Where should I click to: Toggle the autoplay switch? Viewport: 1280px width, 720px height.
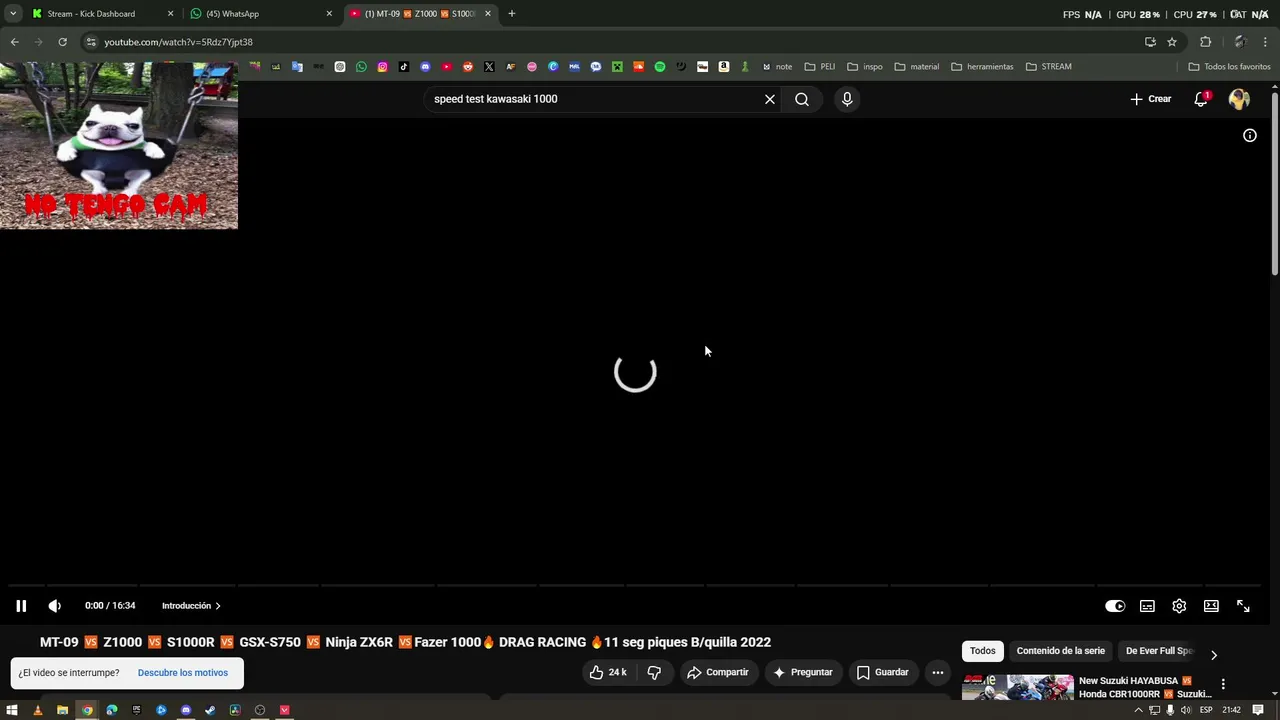tap(1115, 606)
